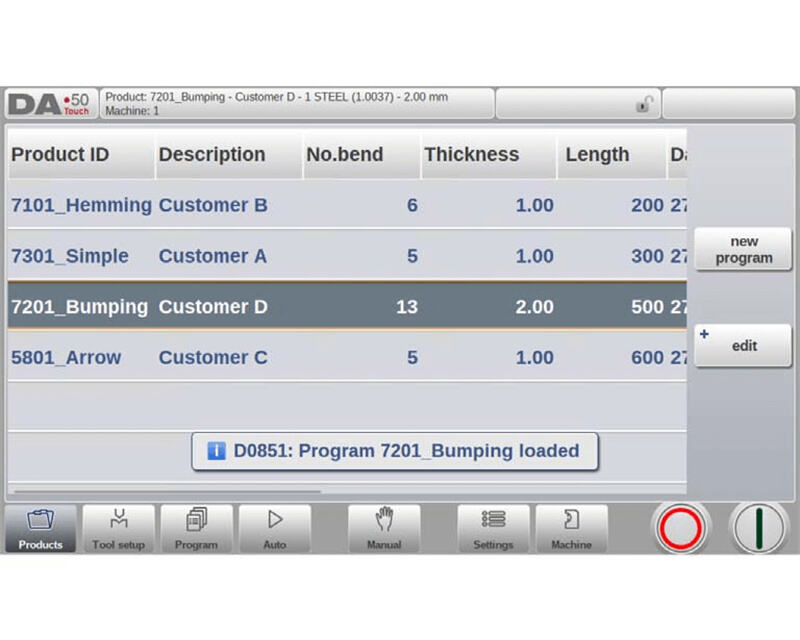Switch to Program mode
The height and width of the screenshot is (640, 800).
[x=196, y=529]
